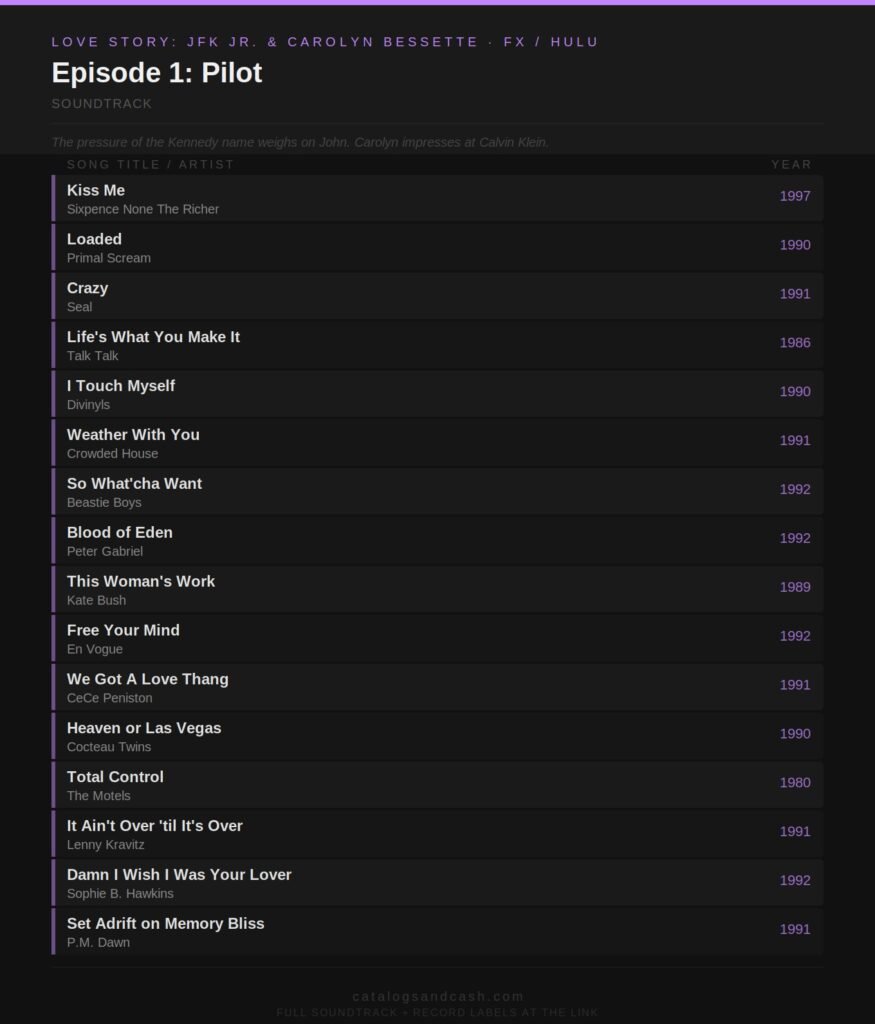Open It Ain't Over 'til It's Over
This screenshot has width=875, height=1024.
click(x=438, y=835)
